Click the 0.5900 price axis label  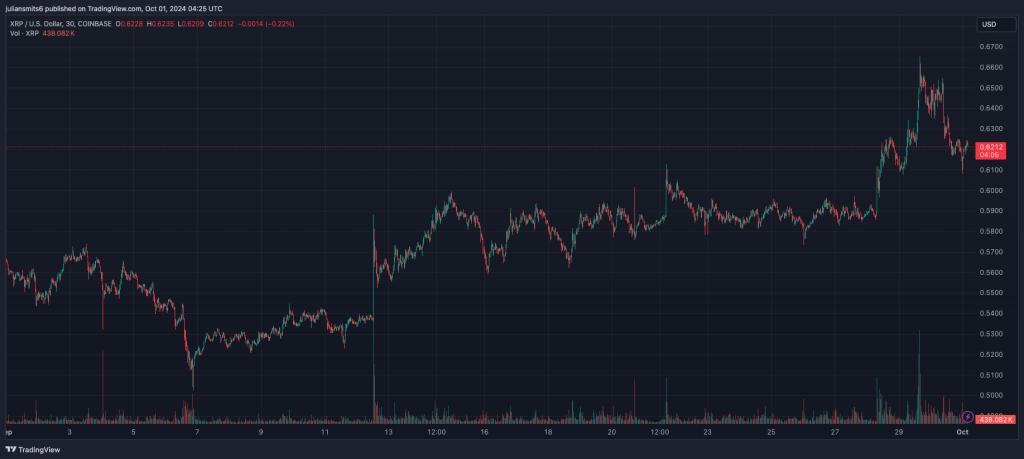coord(991,212)
